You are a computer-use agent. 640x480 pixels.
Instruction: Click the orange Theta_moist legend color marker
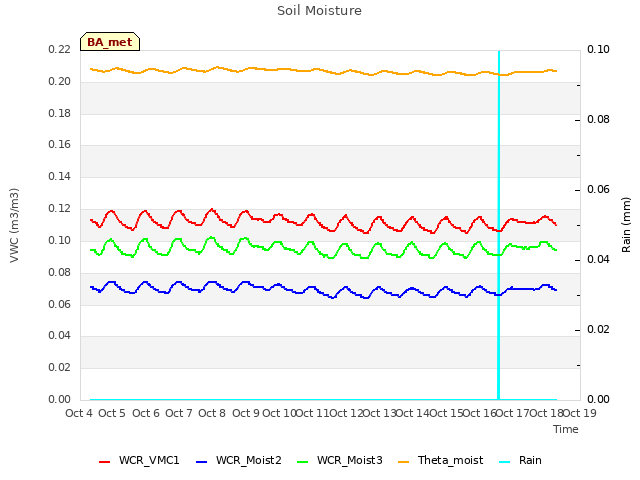pyautogui.click(x=403, y=462)
